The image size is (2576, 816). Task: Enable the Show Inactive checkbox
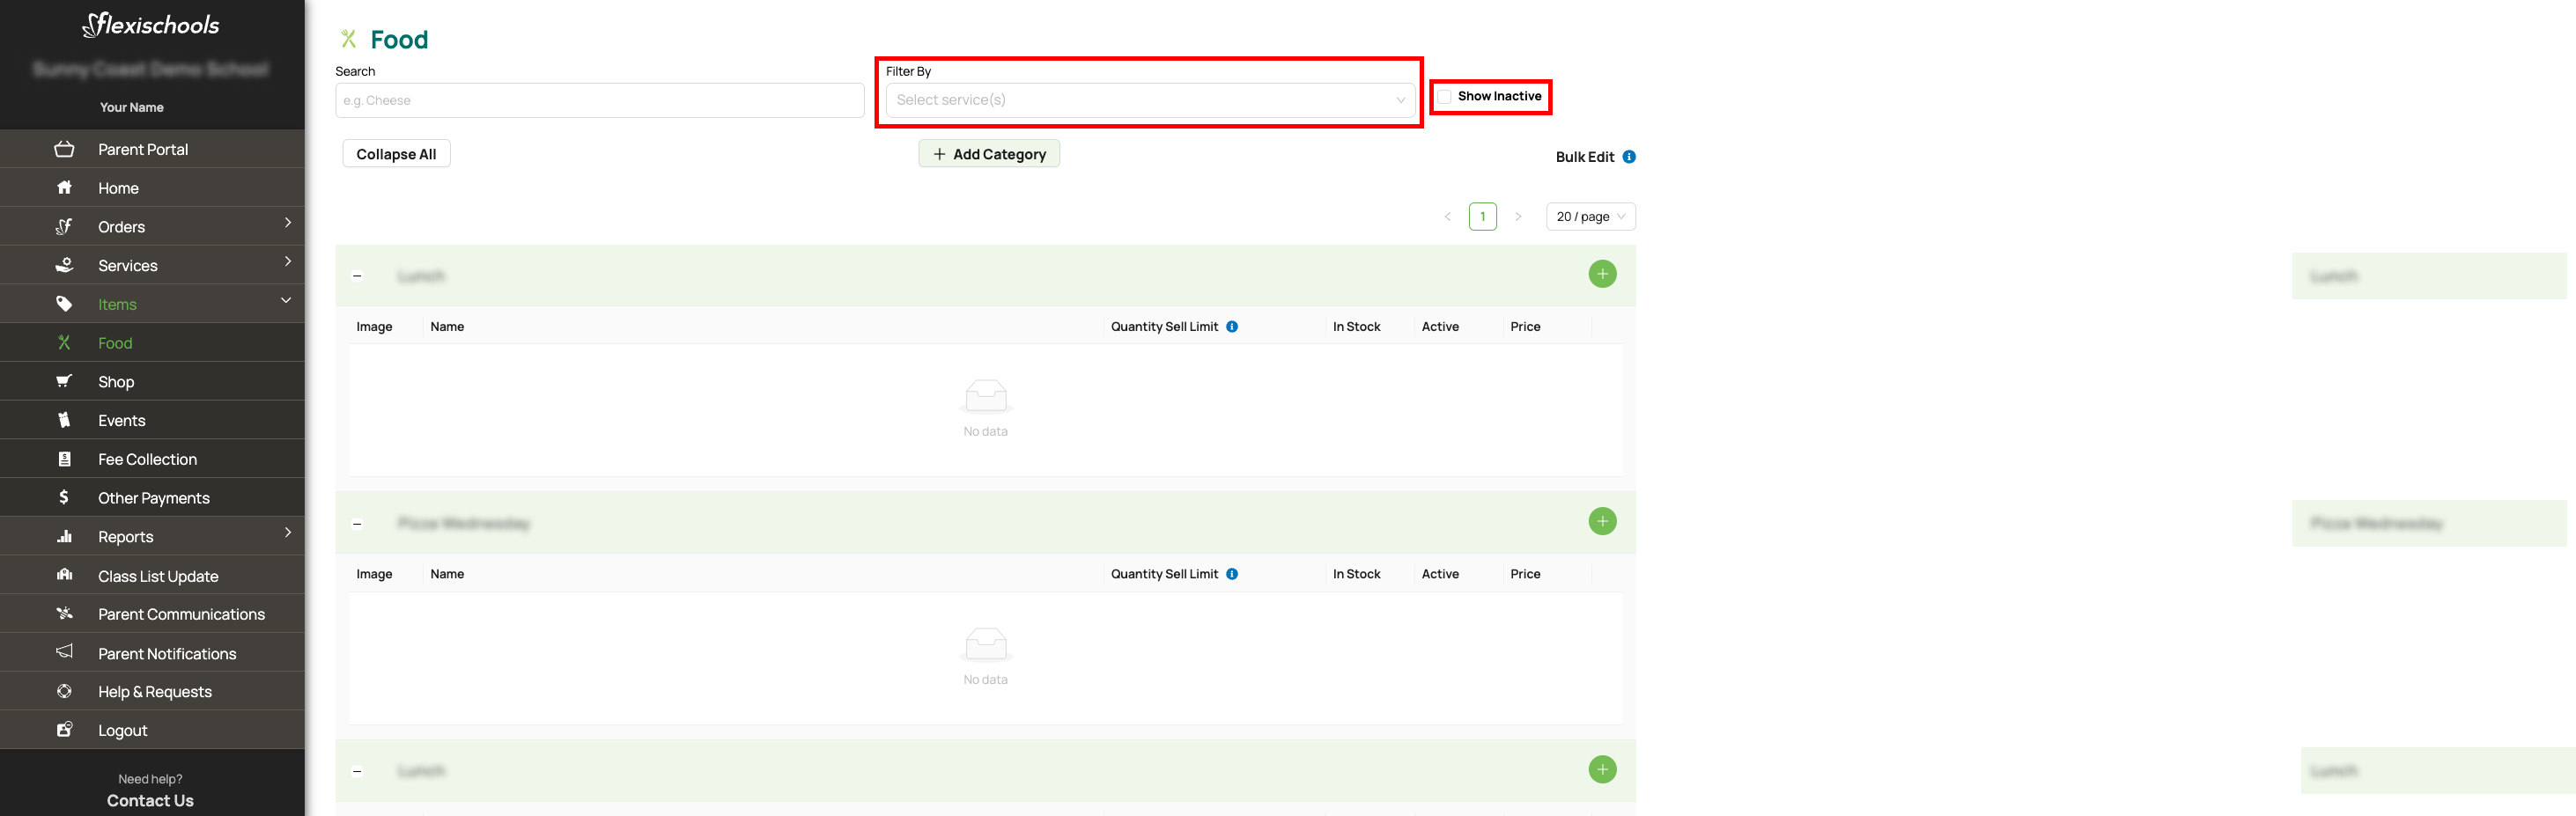point(1444,97)
